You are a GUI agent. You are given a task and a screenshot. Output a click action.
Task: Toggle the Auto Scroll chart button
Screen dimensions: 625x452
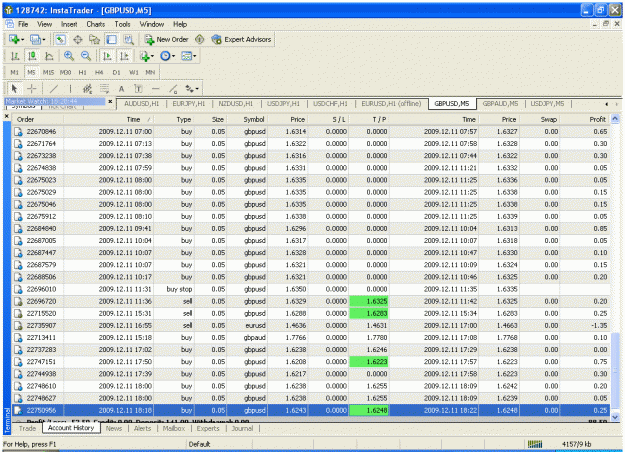pyautogui.click(x=107, y=56)
